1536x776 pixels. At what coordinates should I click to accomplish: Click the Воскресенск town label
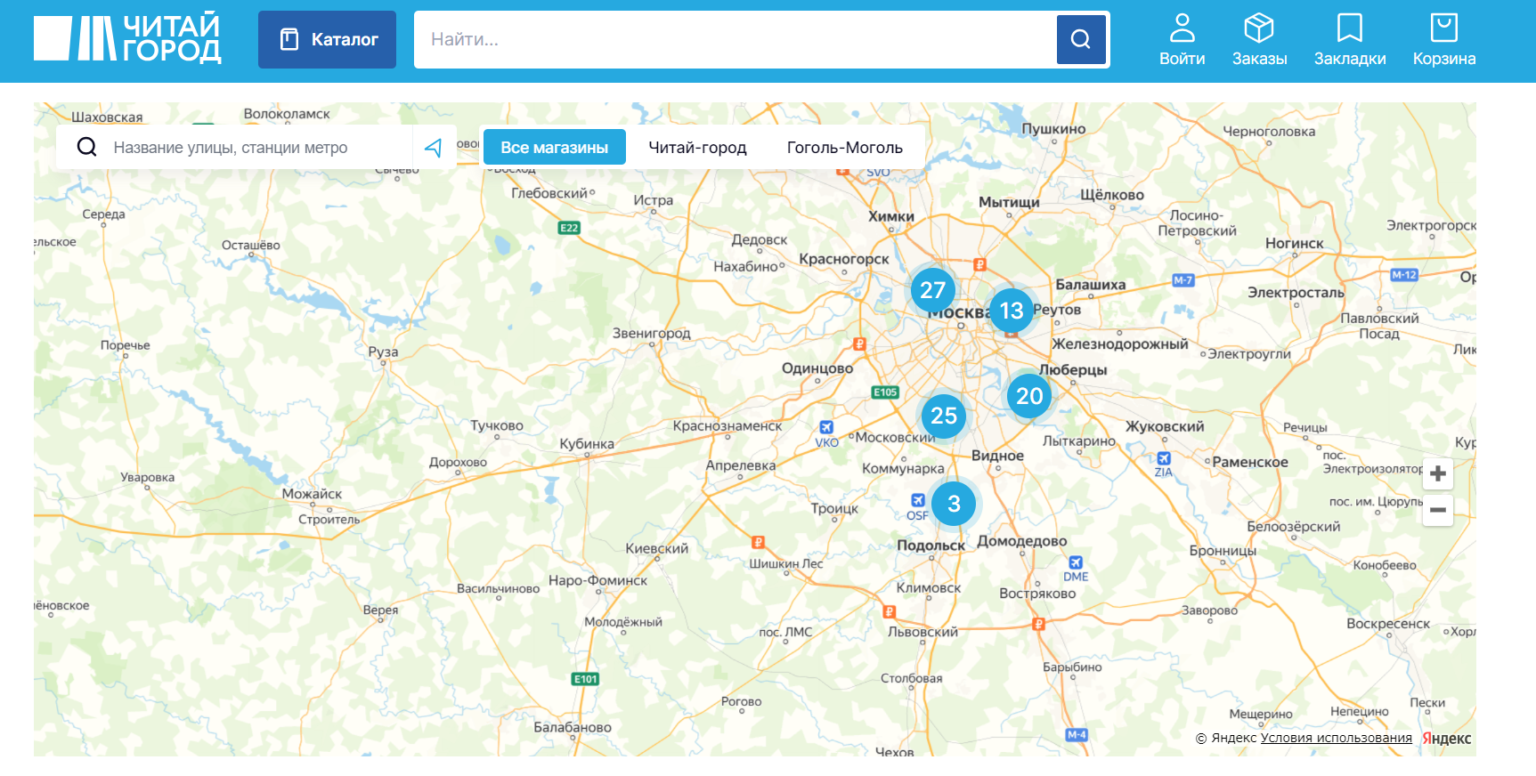click(x=1388, y=623)
